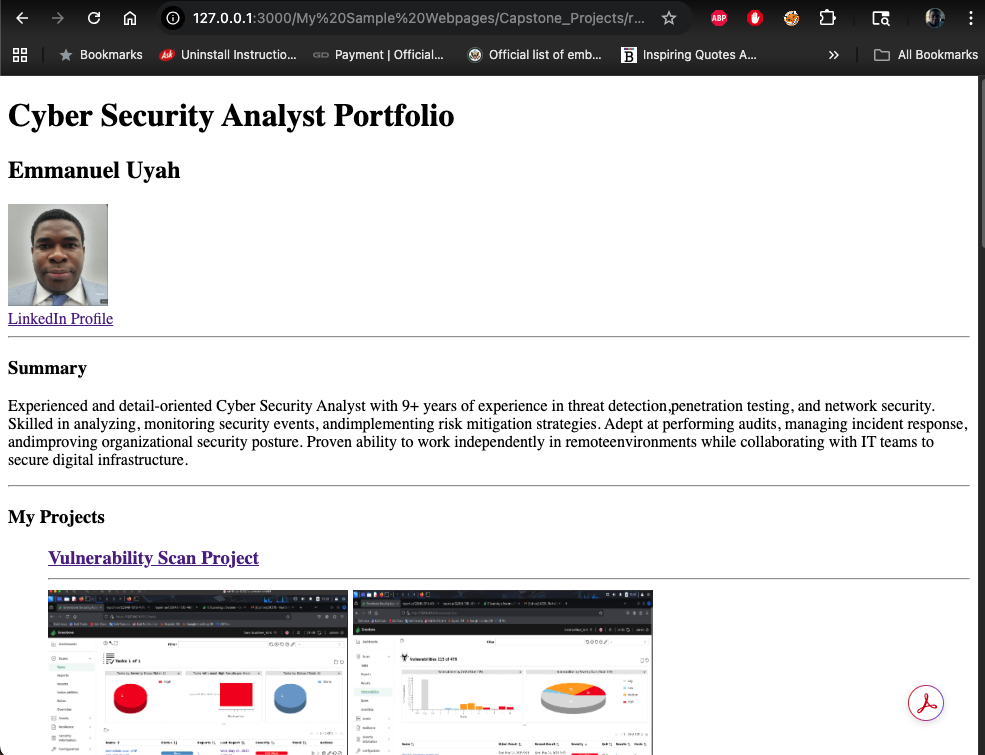Reload the current page

click(x=94, y=18)
